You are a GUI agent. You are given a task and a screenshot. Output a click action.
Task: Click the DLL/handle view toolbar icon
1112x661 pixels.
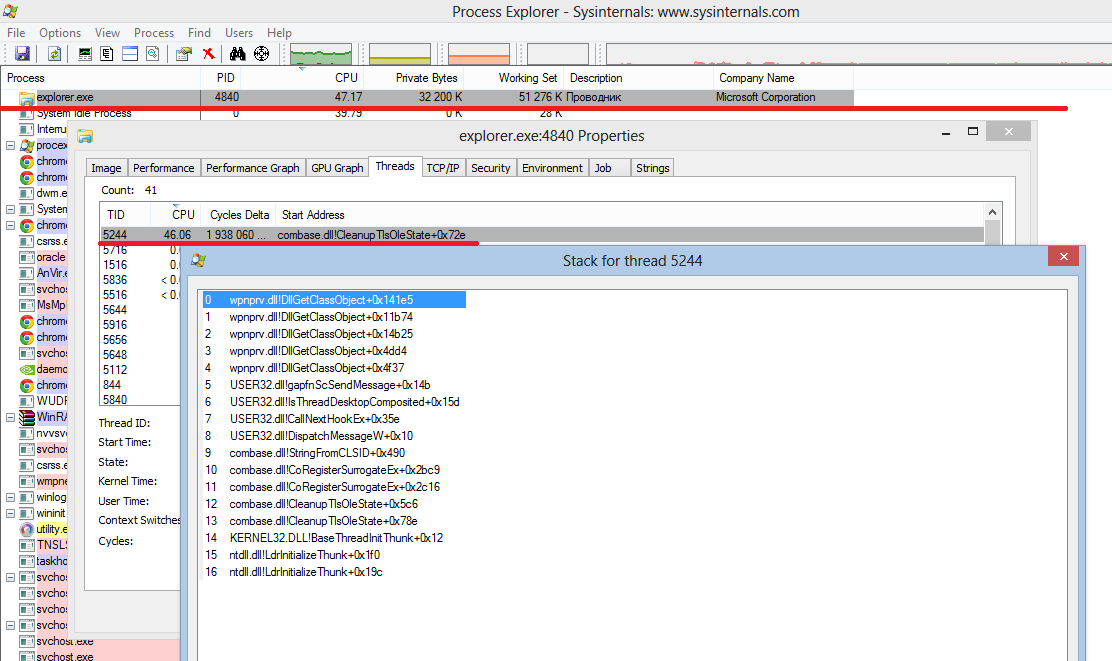(152, 54)
